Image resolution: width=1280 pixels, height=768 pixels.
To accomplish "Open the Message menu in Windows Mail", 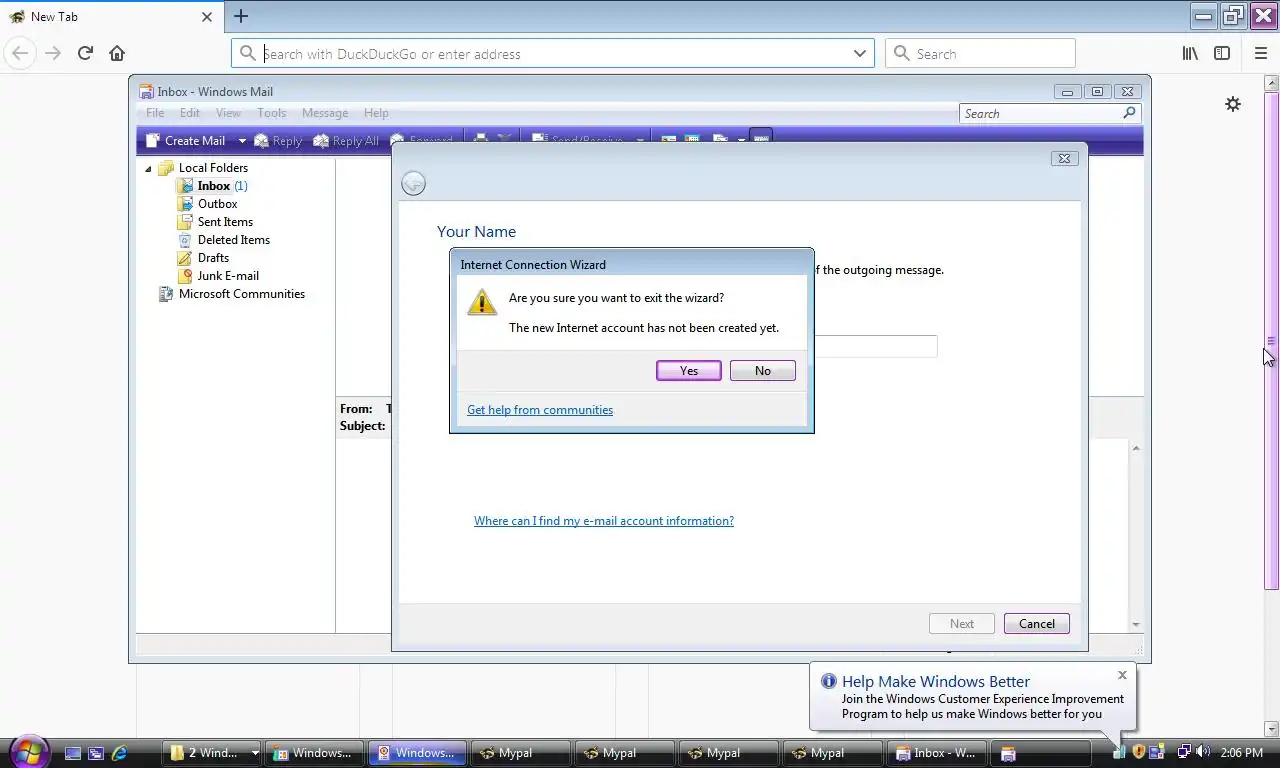I will tap(325, 113).
